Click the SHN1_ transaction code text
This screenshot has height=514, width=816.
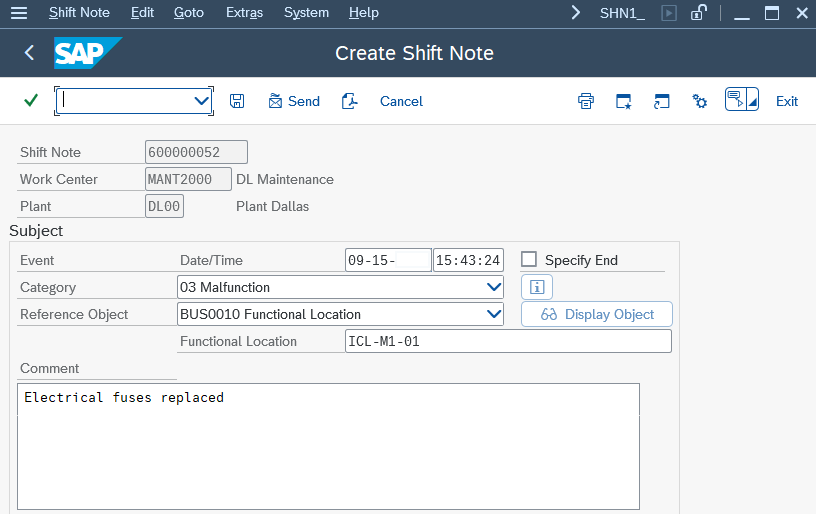pyautogui.click(x=622, y=13)
